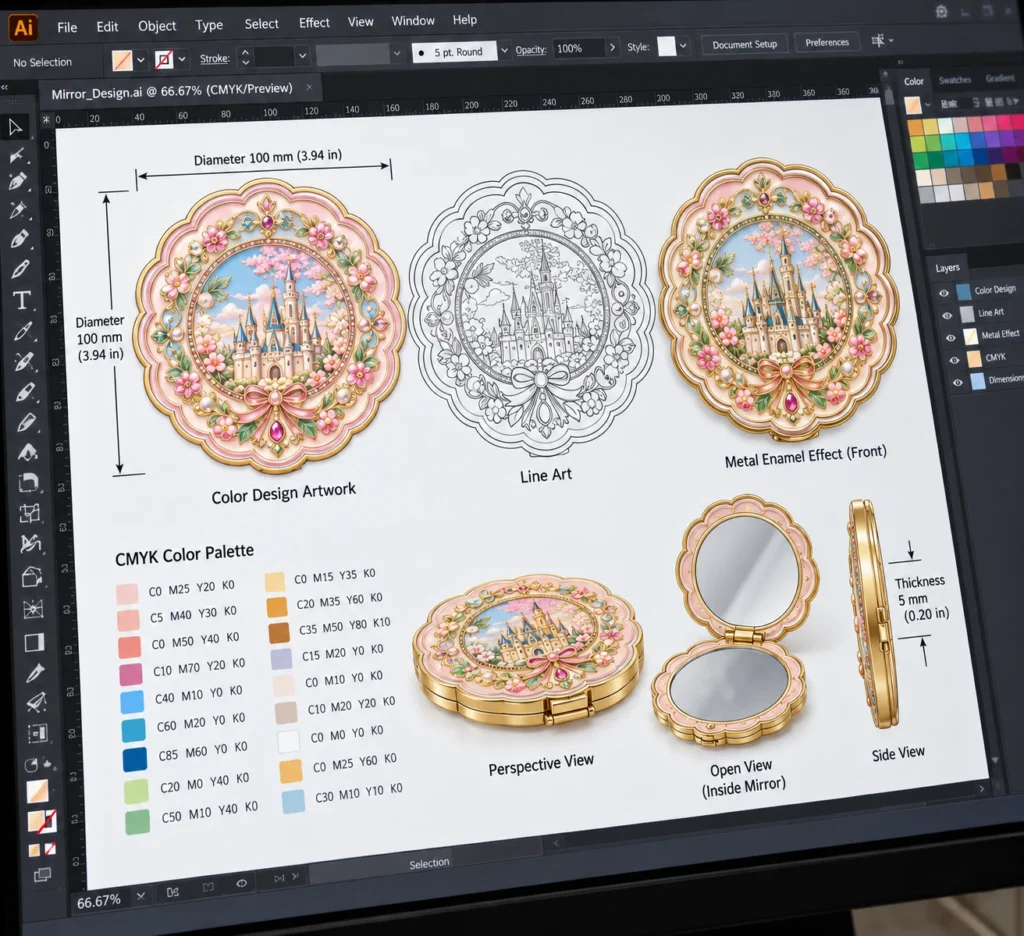
Task: Click the fill swatch in tools panel
Action: click(38, 791)
